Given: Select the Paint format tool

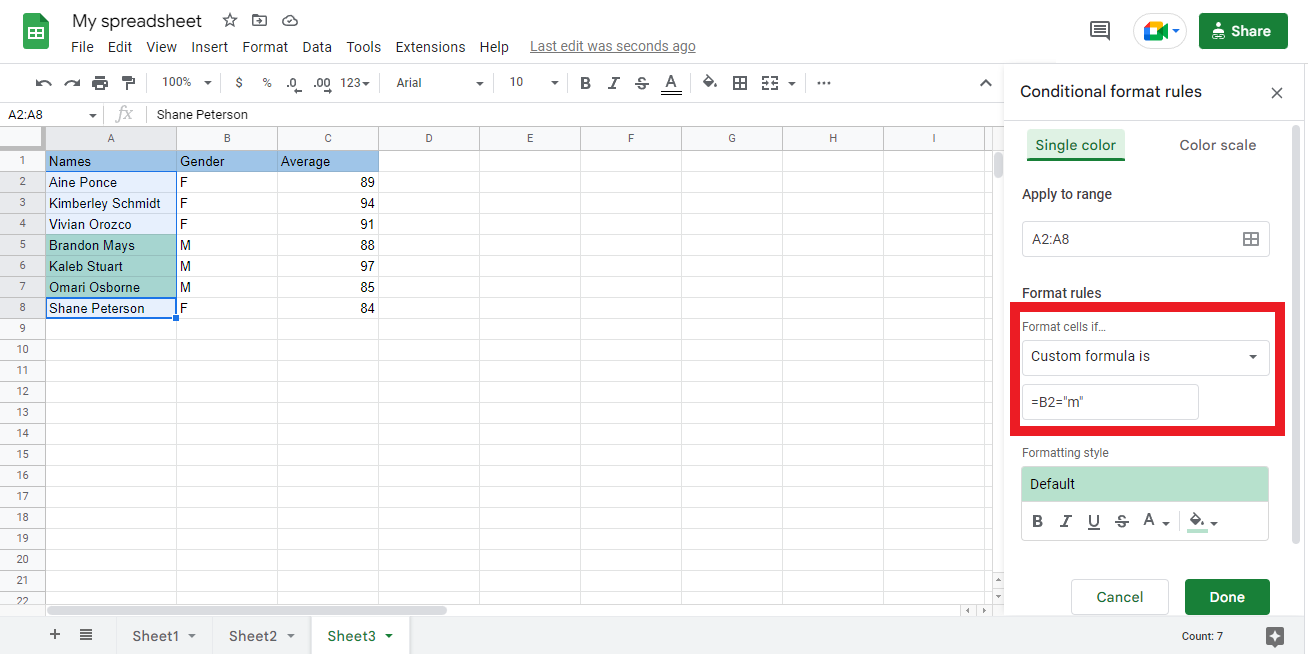Looking at the screenshot, I should (128, 82).
